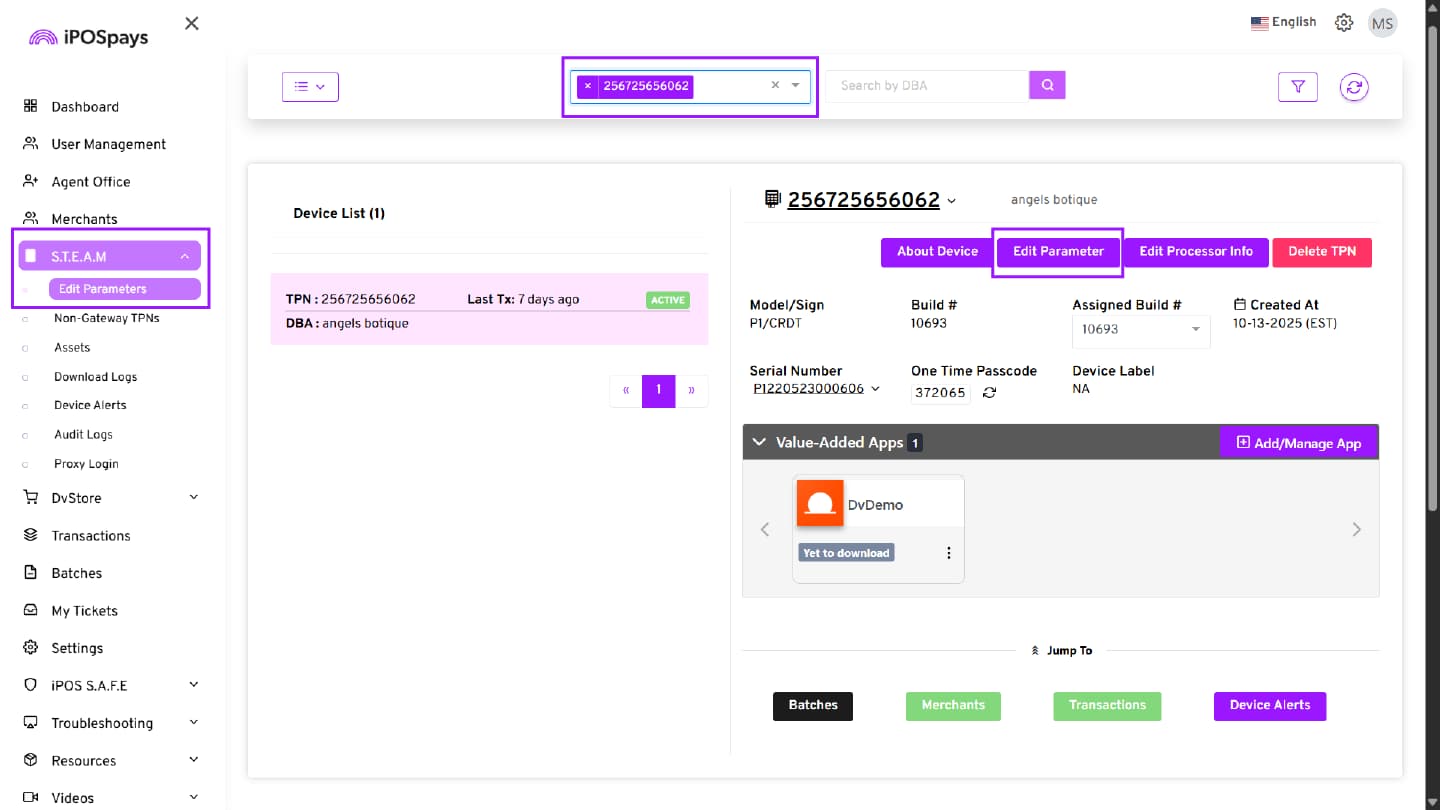
Task: Remove the 256725656062 TPN tag
Action: pyautogui.click(x=588, y=86)
